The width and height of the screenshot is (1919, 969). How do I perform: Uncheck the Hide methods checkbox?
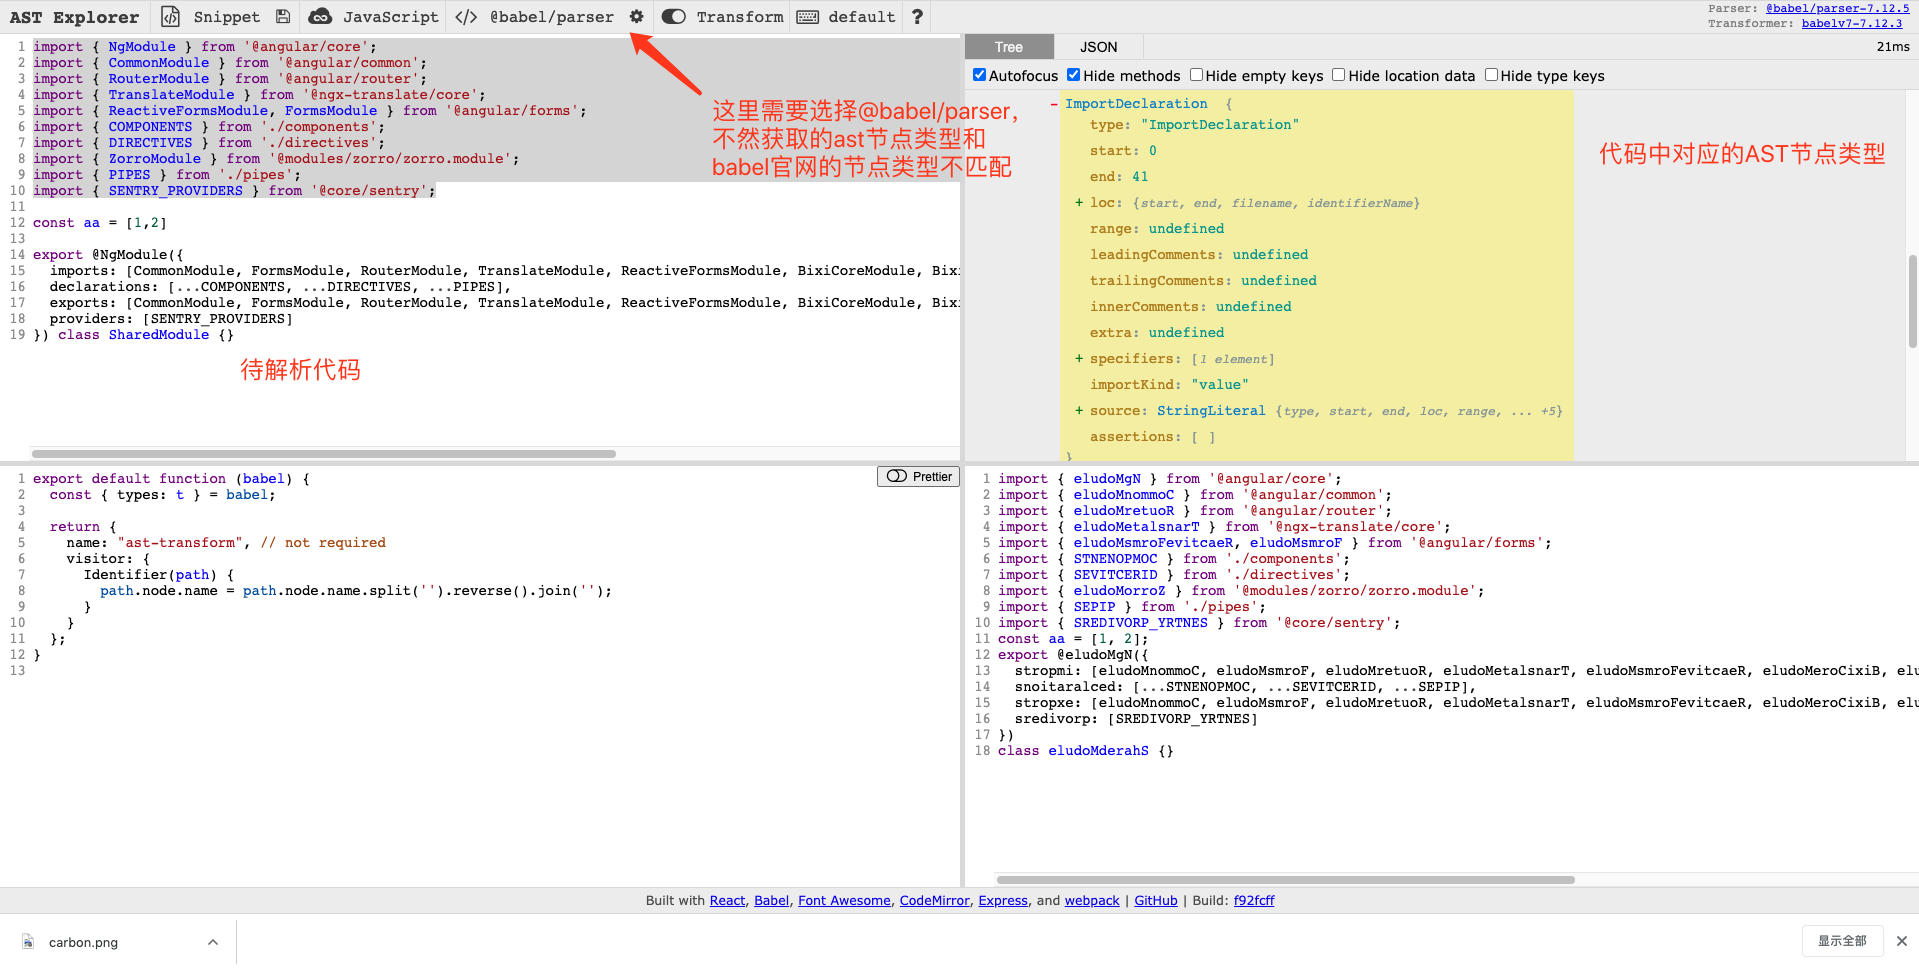click(1074, 75)
